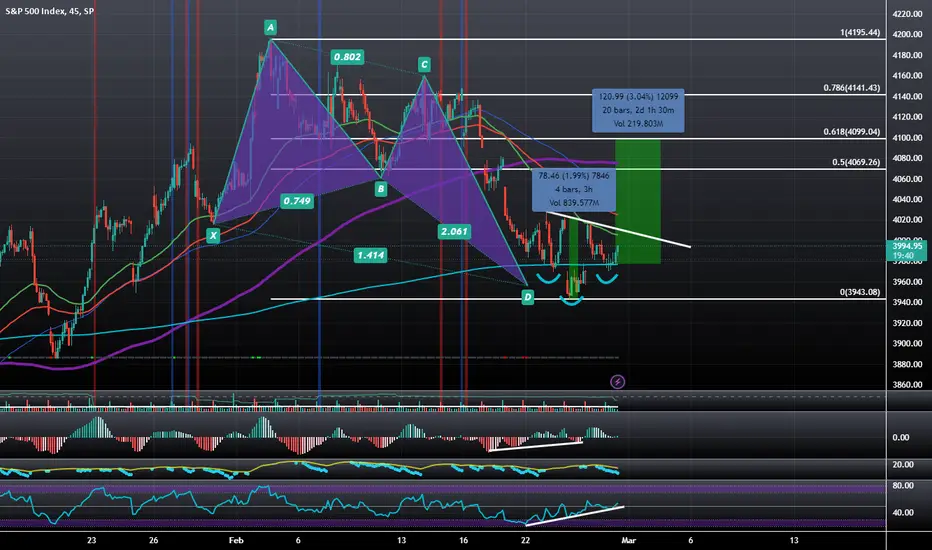Click the Mar date label on time axis
This screenshot has height=550, width=932.
click(x=628, y=540)
